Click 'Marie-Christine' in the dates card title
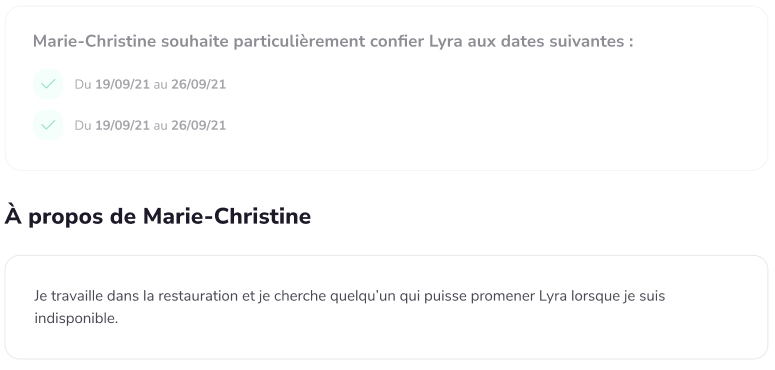775x370 pixels. tap(95, 41)
